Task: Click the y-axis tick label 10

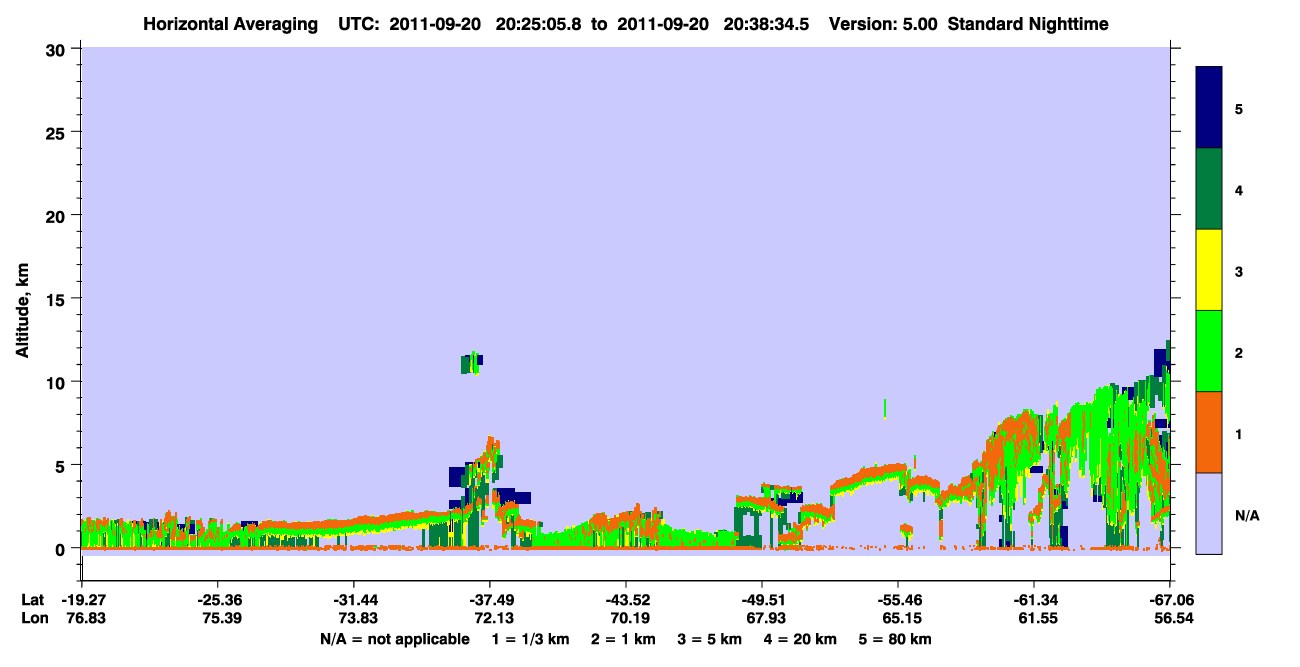Action: (58, 382)
